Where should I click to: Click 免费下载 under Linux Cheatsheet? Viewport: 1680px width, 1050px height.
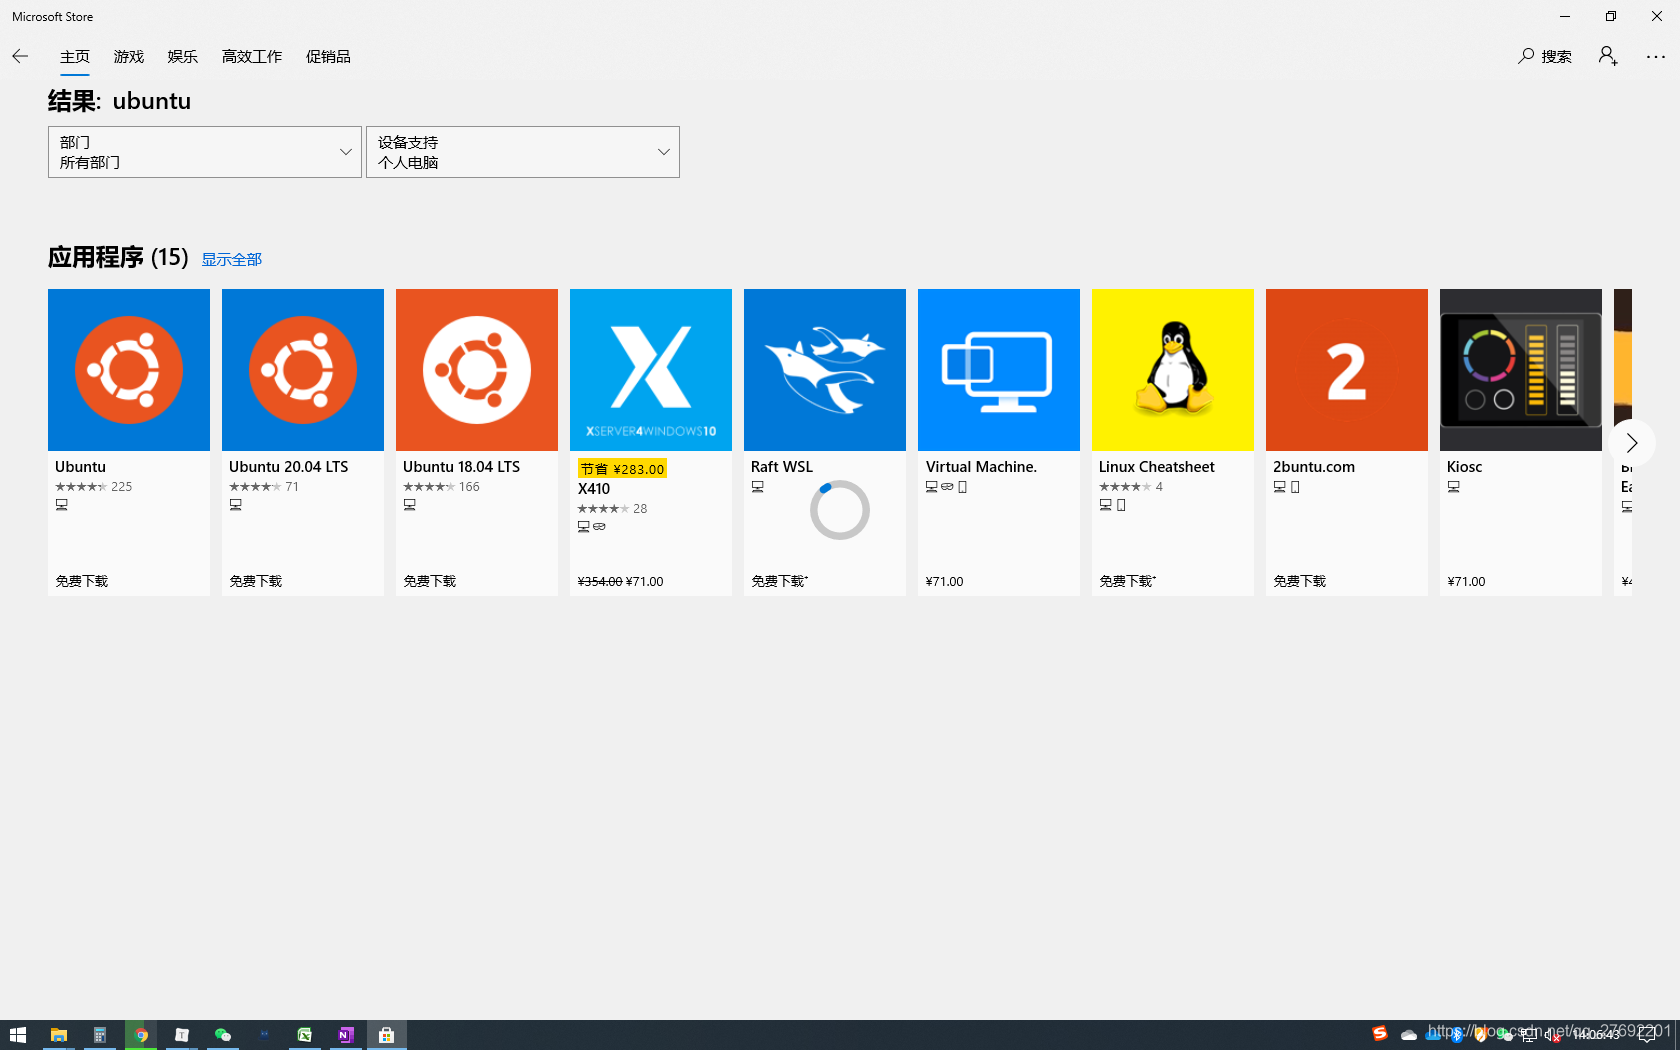[1127, 581]
